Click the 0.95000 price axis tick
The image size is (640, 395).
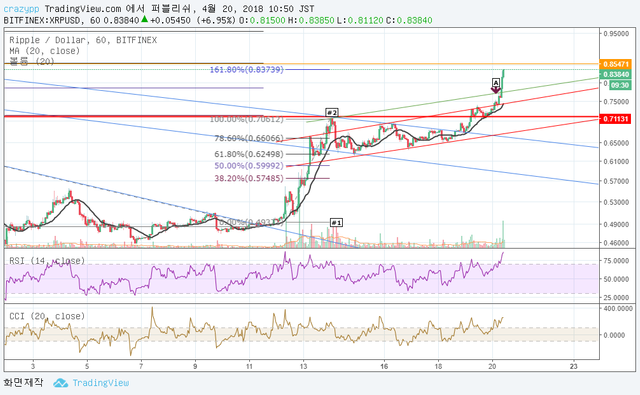[x=616, y=34]
